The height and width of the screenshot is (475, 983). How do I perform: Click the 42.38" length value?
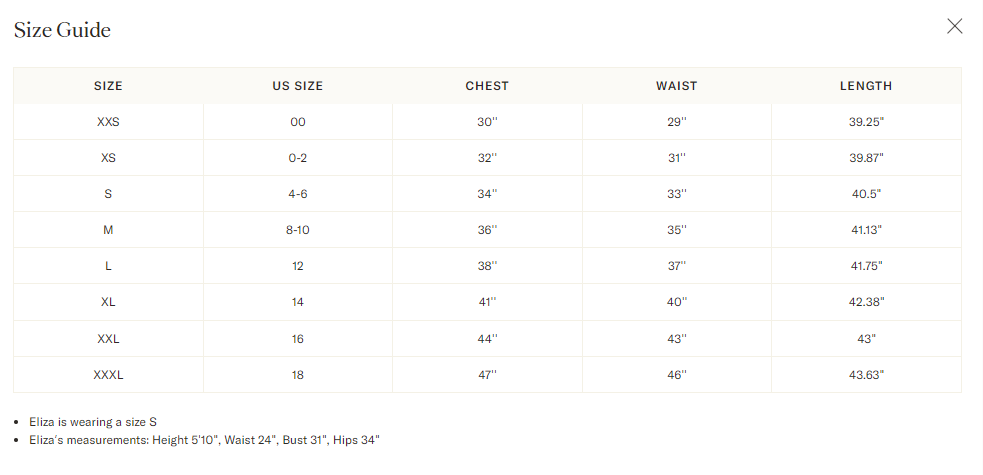tap(866, 302)
